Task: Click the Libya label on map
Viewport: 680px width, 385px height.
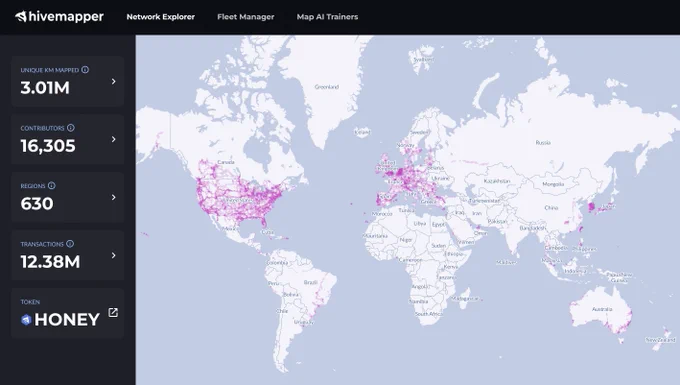Action: [x=420, y=224]
